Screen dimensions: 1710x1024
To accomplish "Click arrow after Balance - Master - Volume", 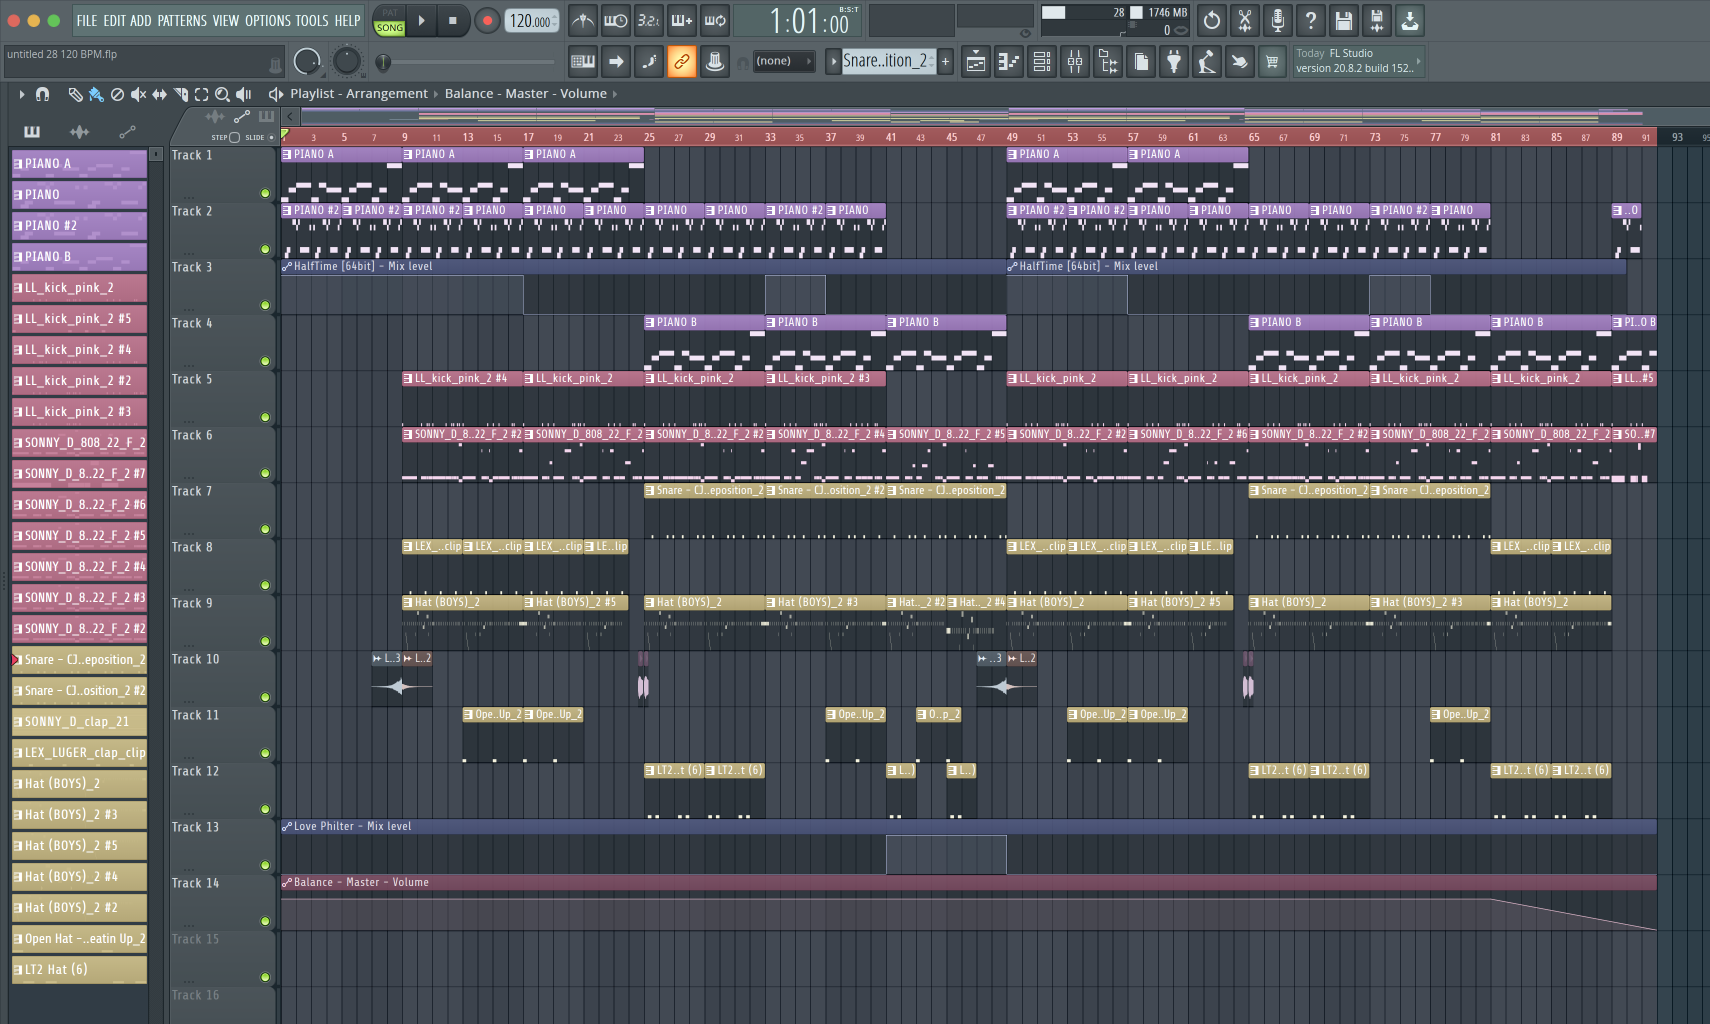I will [614, 94].
